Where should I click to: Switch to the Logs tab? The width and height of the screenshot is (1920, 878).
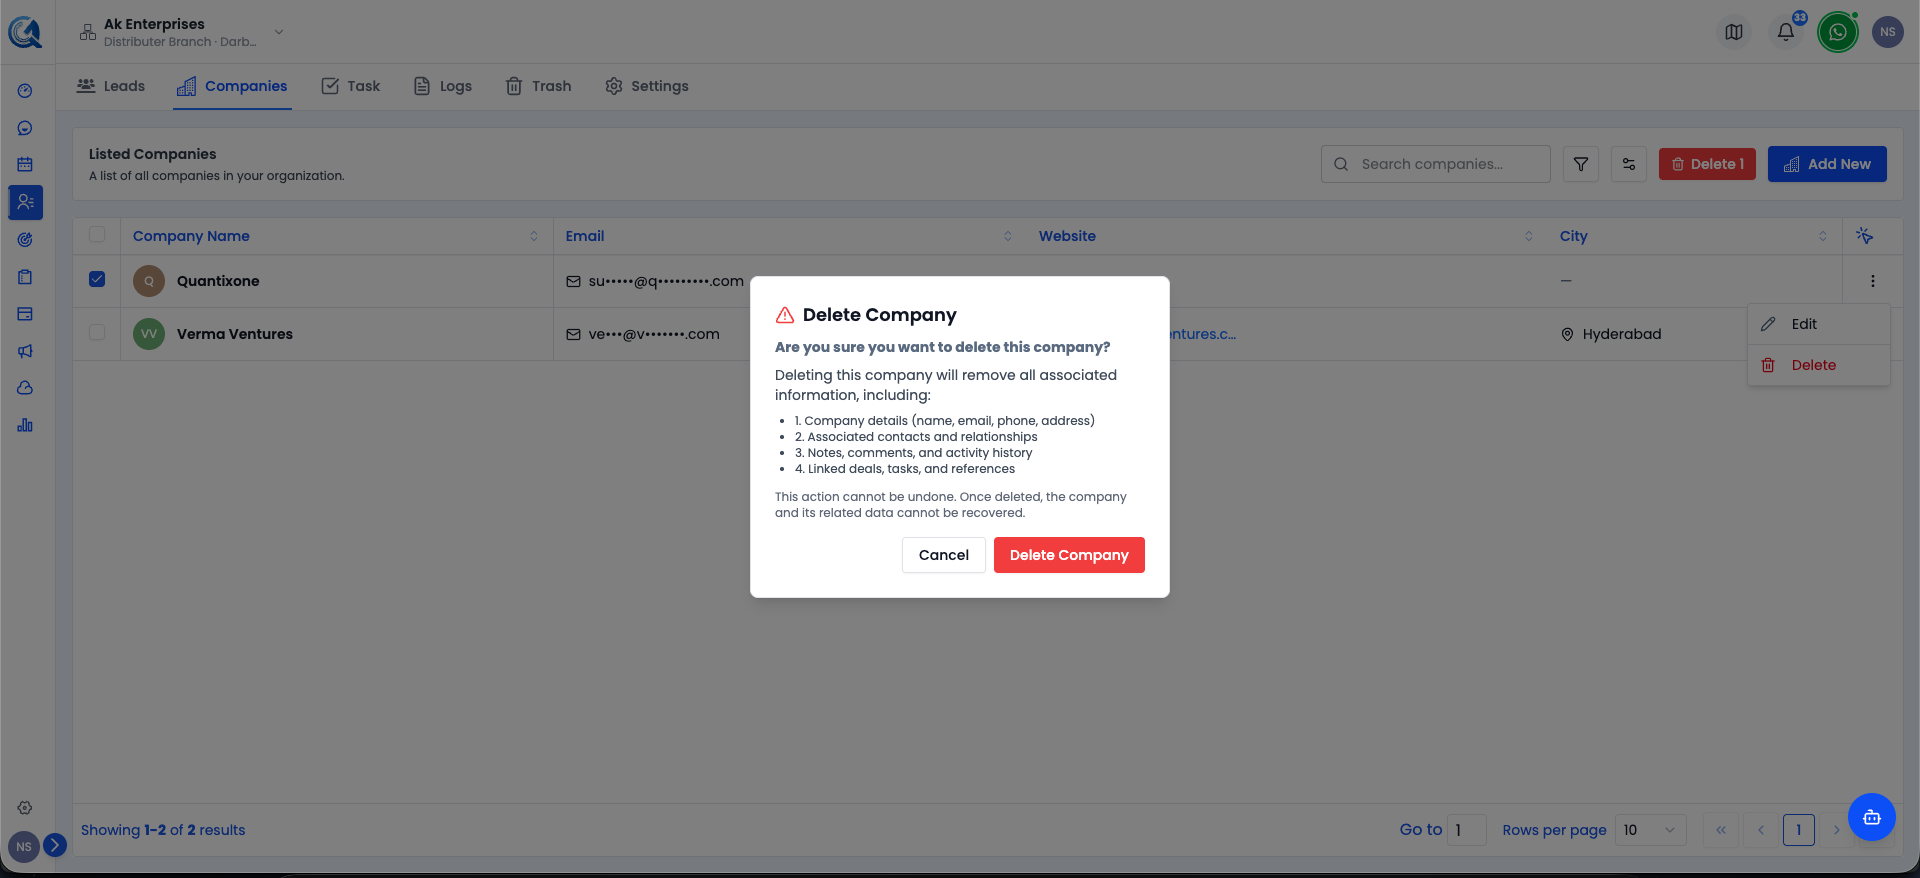point(443,86)
